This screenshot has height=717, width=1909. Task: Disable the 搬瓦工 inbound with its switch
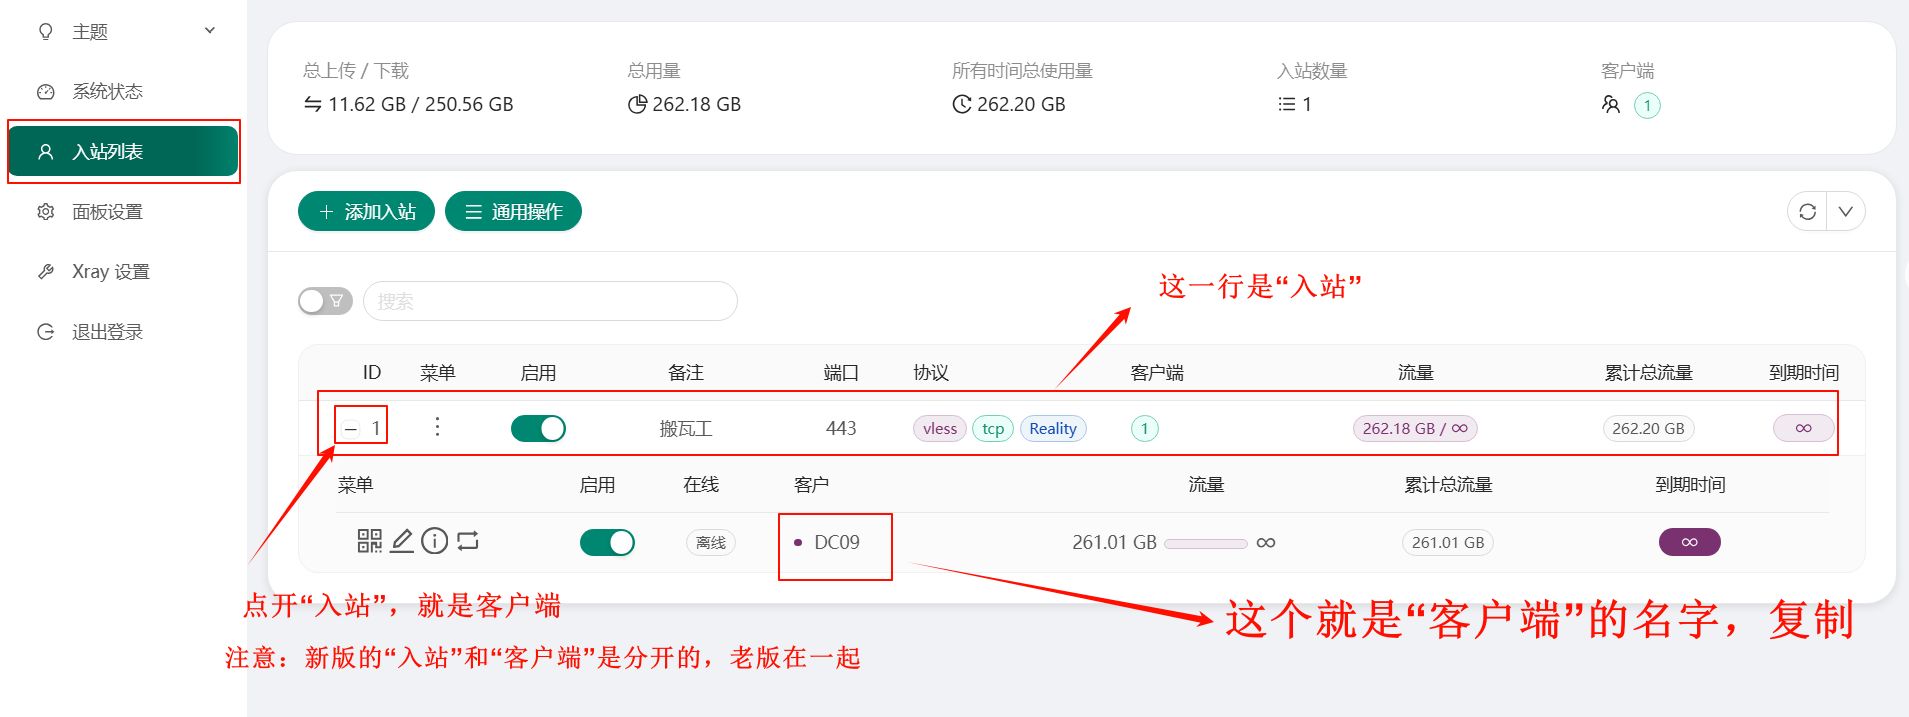[538, 428]
